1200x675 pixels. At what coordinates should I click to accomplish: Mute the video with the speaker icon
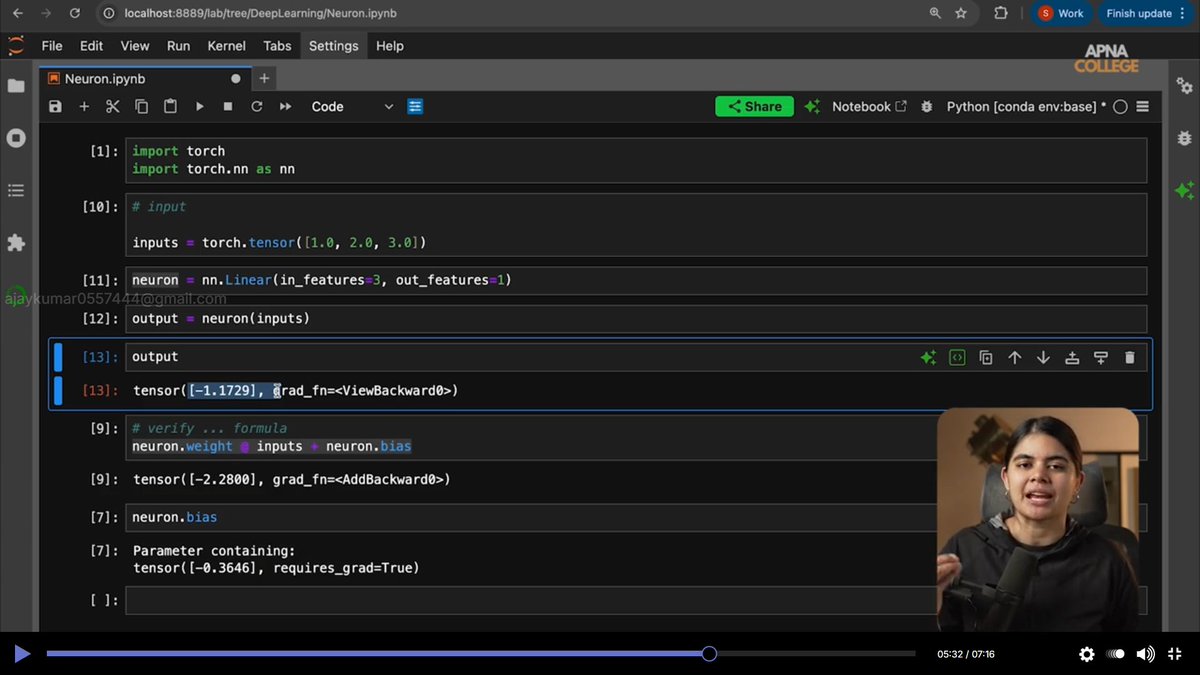point(1146,654)
